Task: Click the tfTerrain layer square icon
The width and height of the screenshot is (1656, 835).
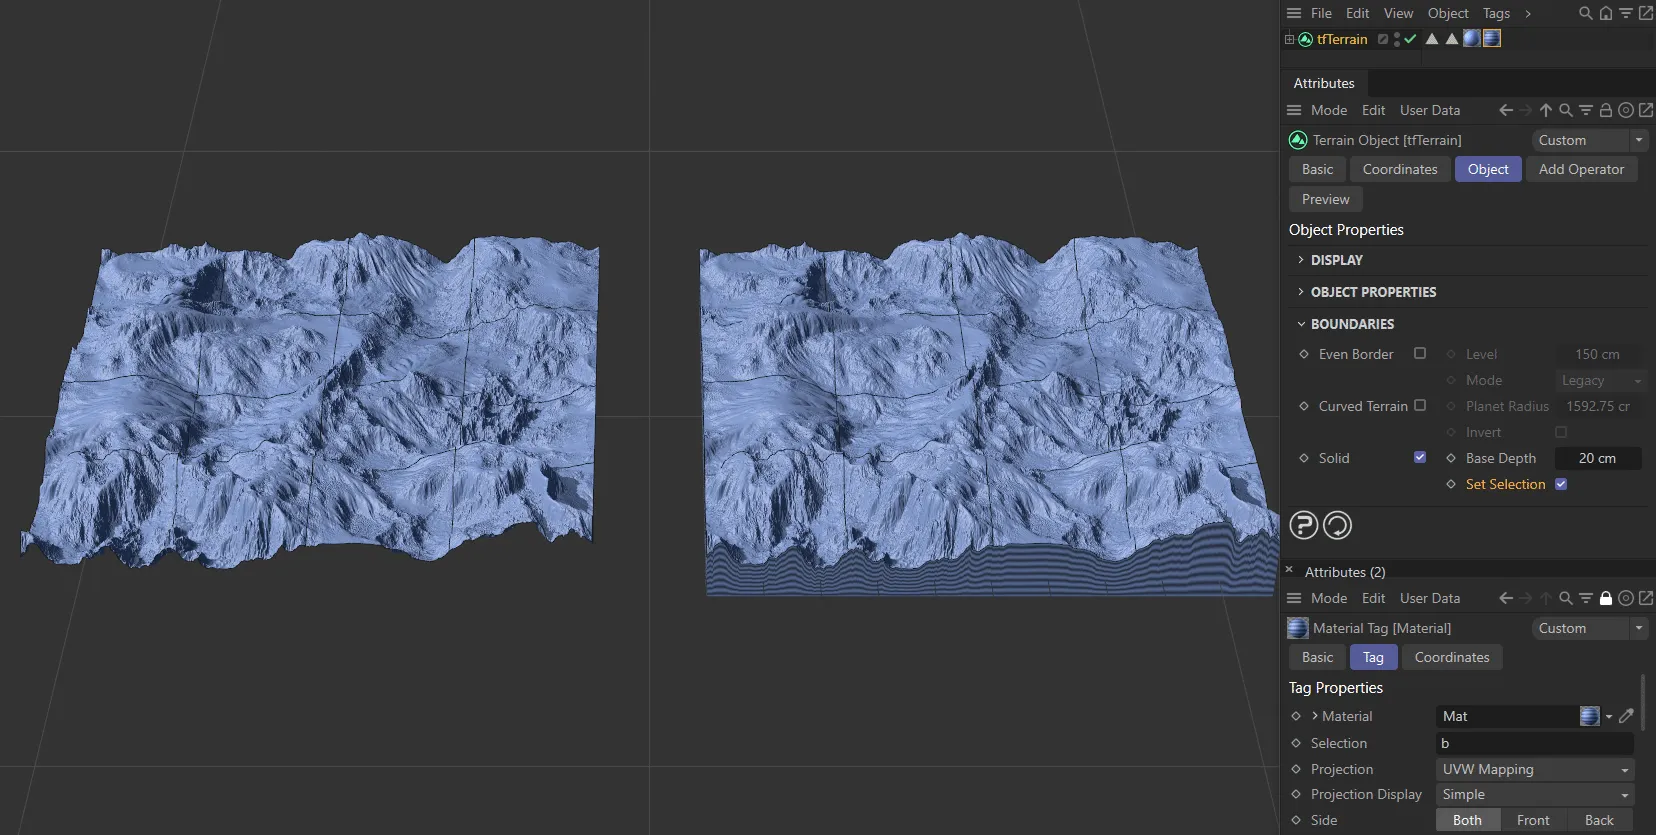Action: tap(1383, 39)
